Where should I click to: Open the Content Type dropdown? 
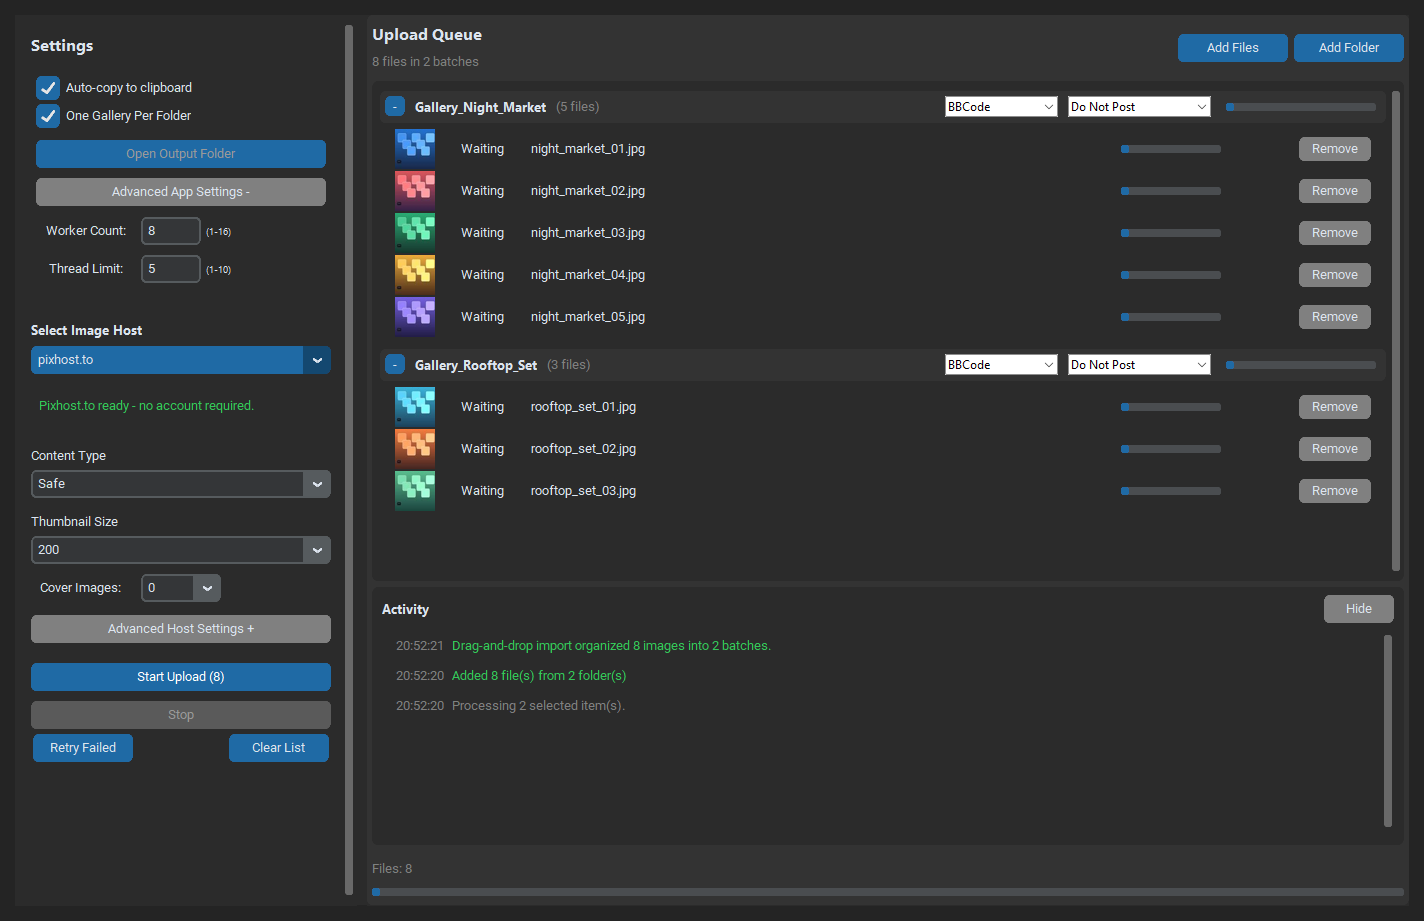[181, 484]
